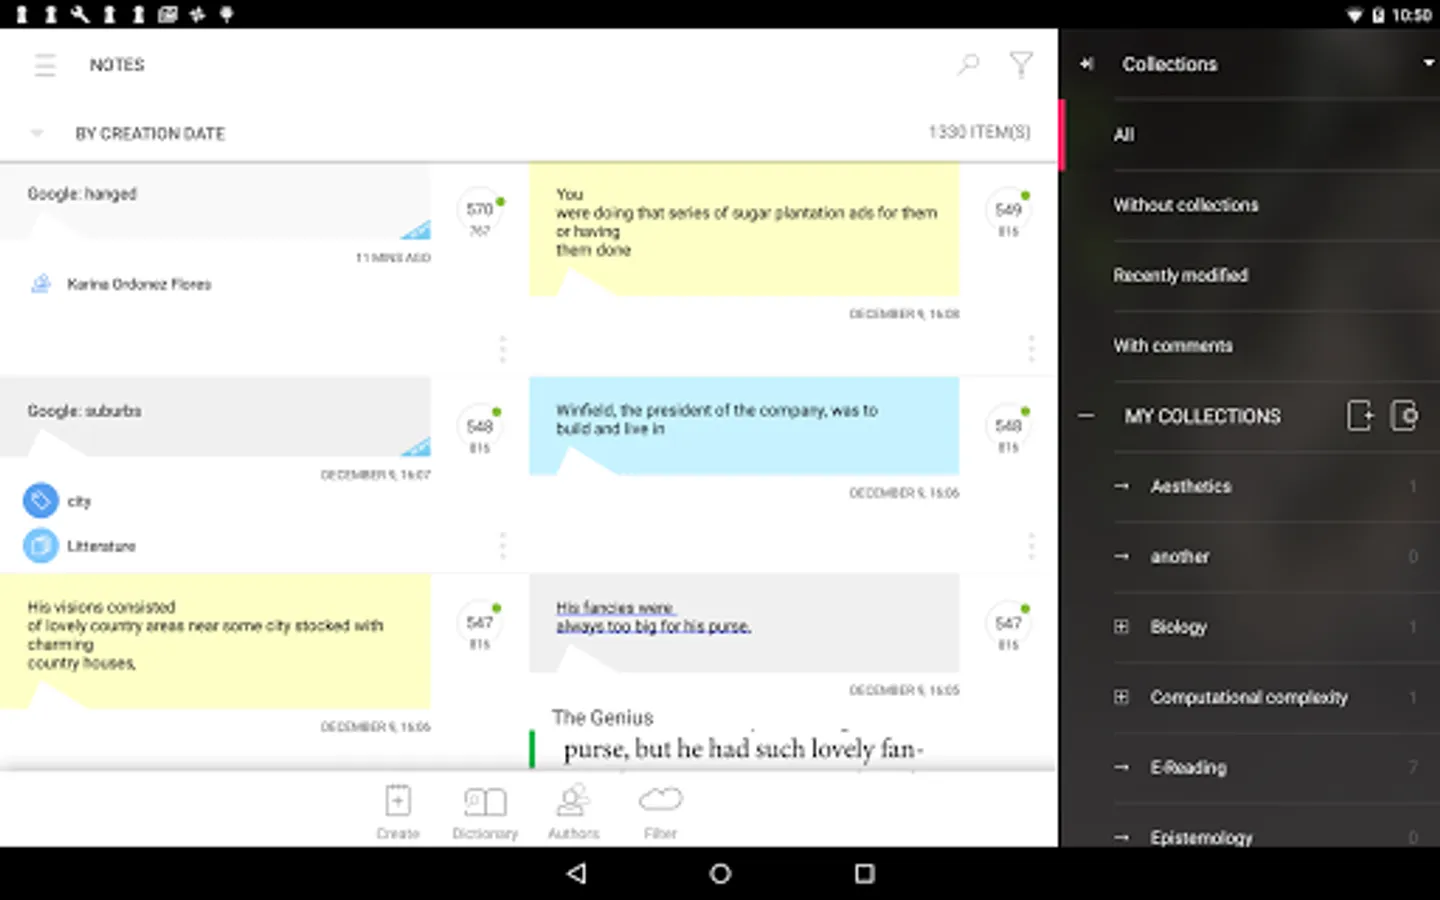This screenshot has width=1440, height=900.
Task: Tap the Filter cloud button
Action: (660, 812)
